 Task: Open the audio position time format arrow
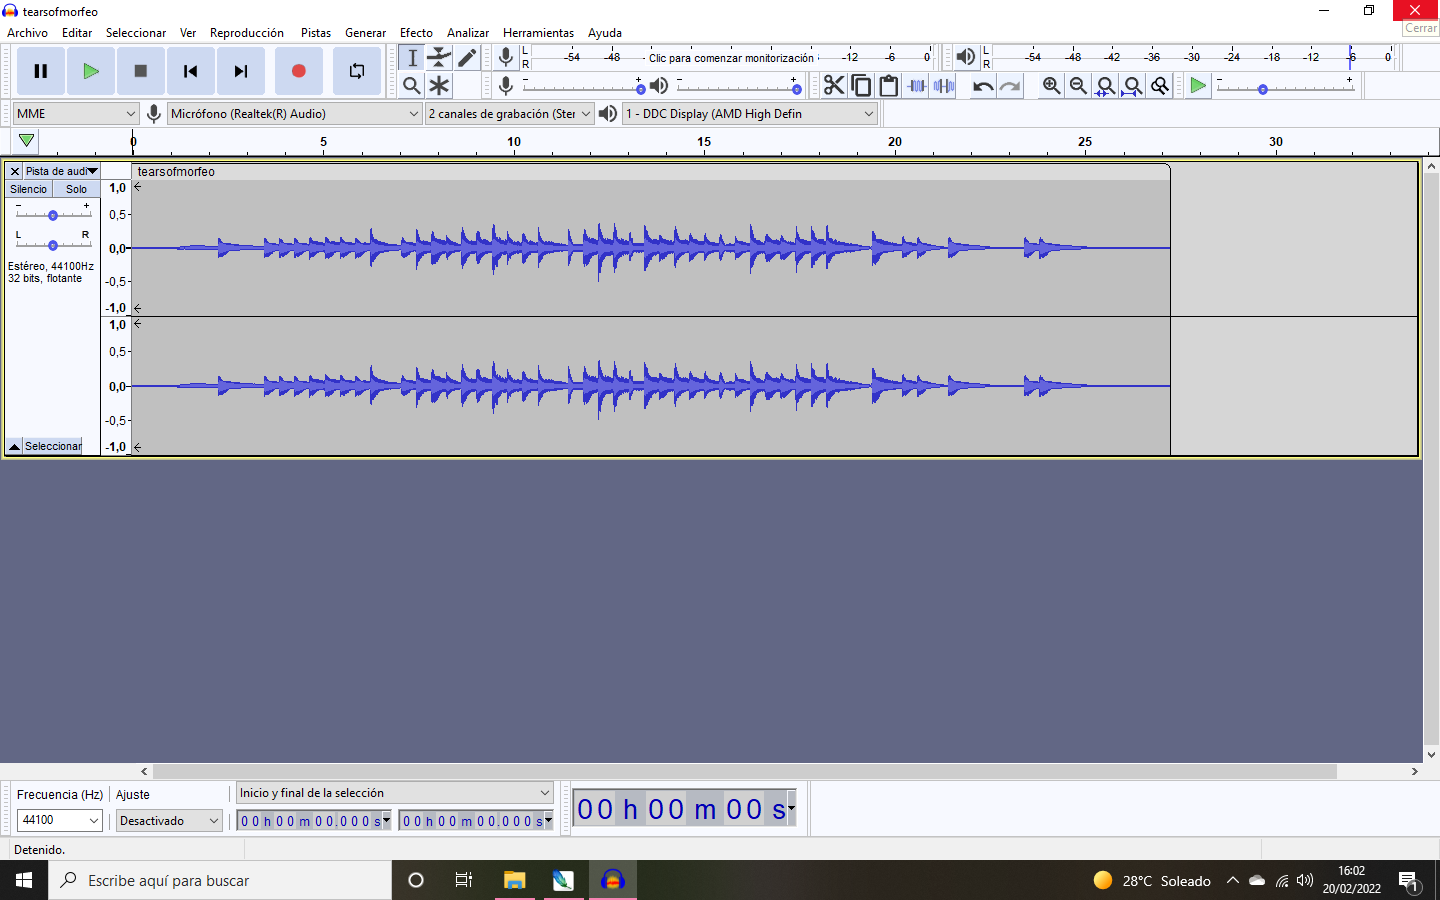tap(791, 807)
